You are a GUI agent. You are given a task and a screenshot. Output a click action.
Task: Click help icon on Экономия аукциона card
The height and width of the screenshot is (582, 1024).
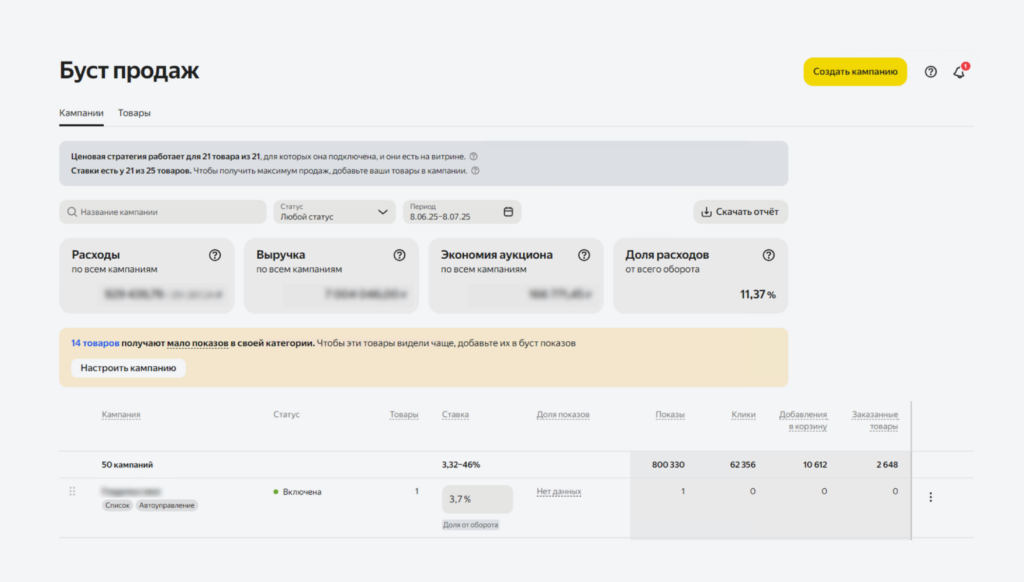pyautogui.click(x=584, y=255)
